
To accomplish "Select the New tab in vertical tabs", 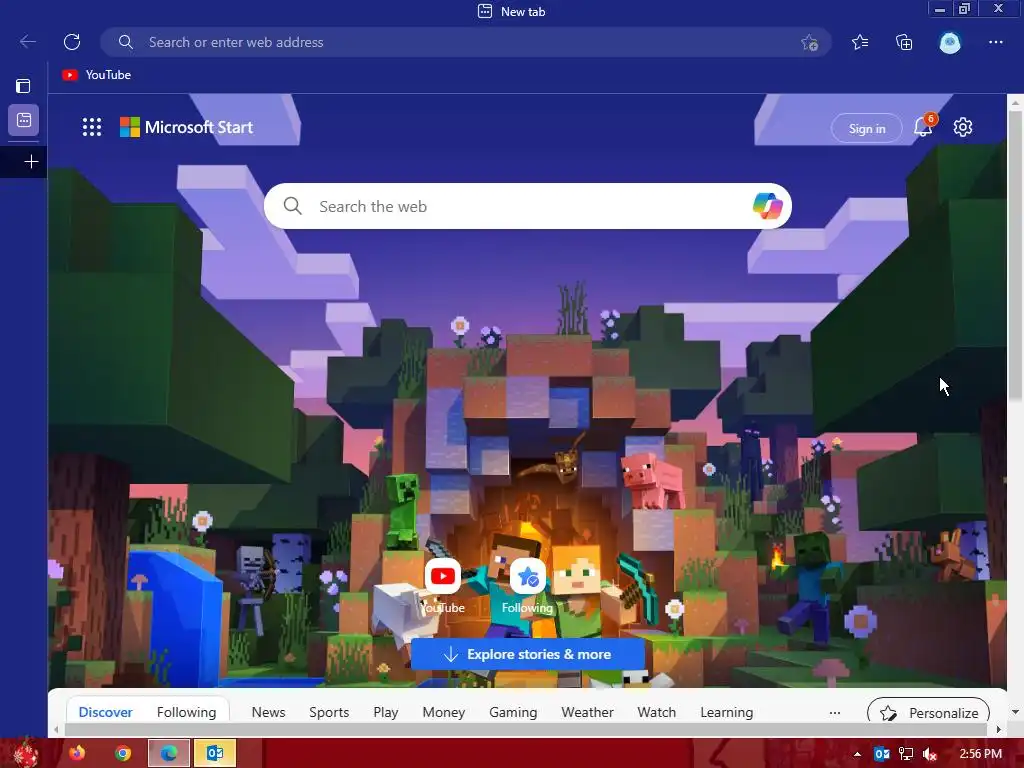I will click(24, 120).
